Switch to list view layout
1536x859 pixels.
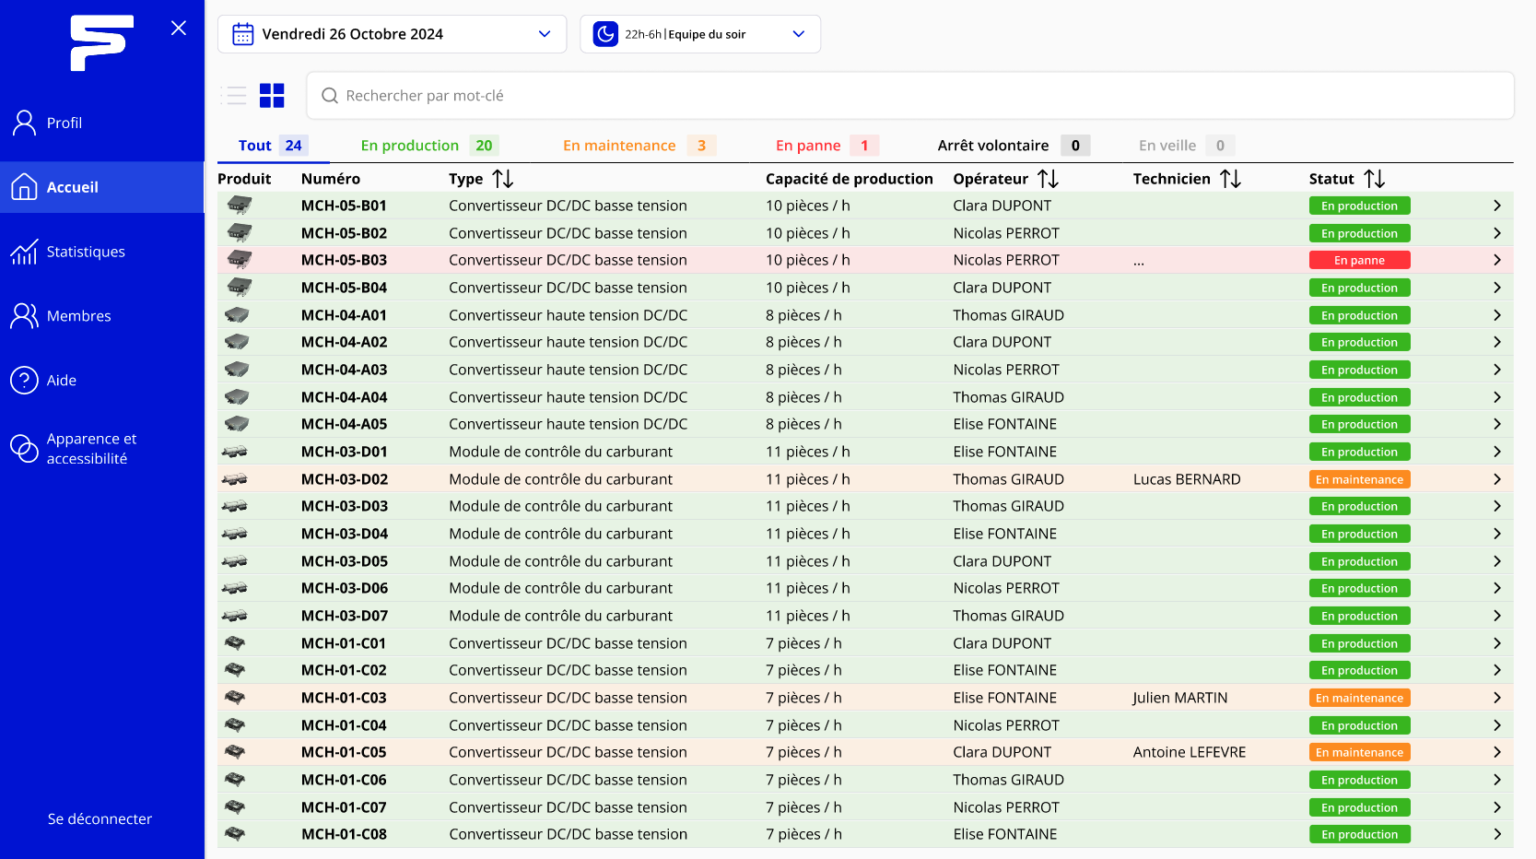coord(235,96)
